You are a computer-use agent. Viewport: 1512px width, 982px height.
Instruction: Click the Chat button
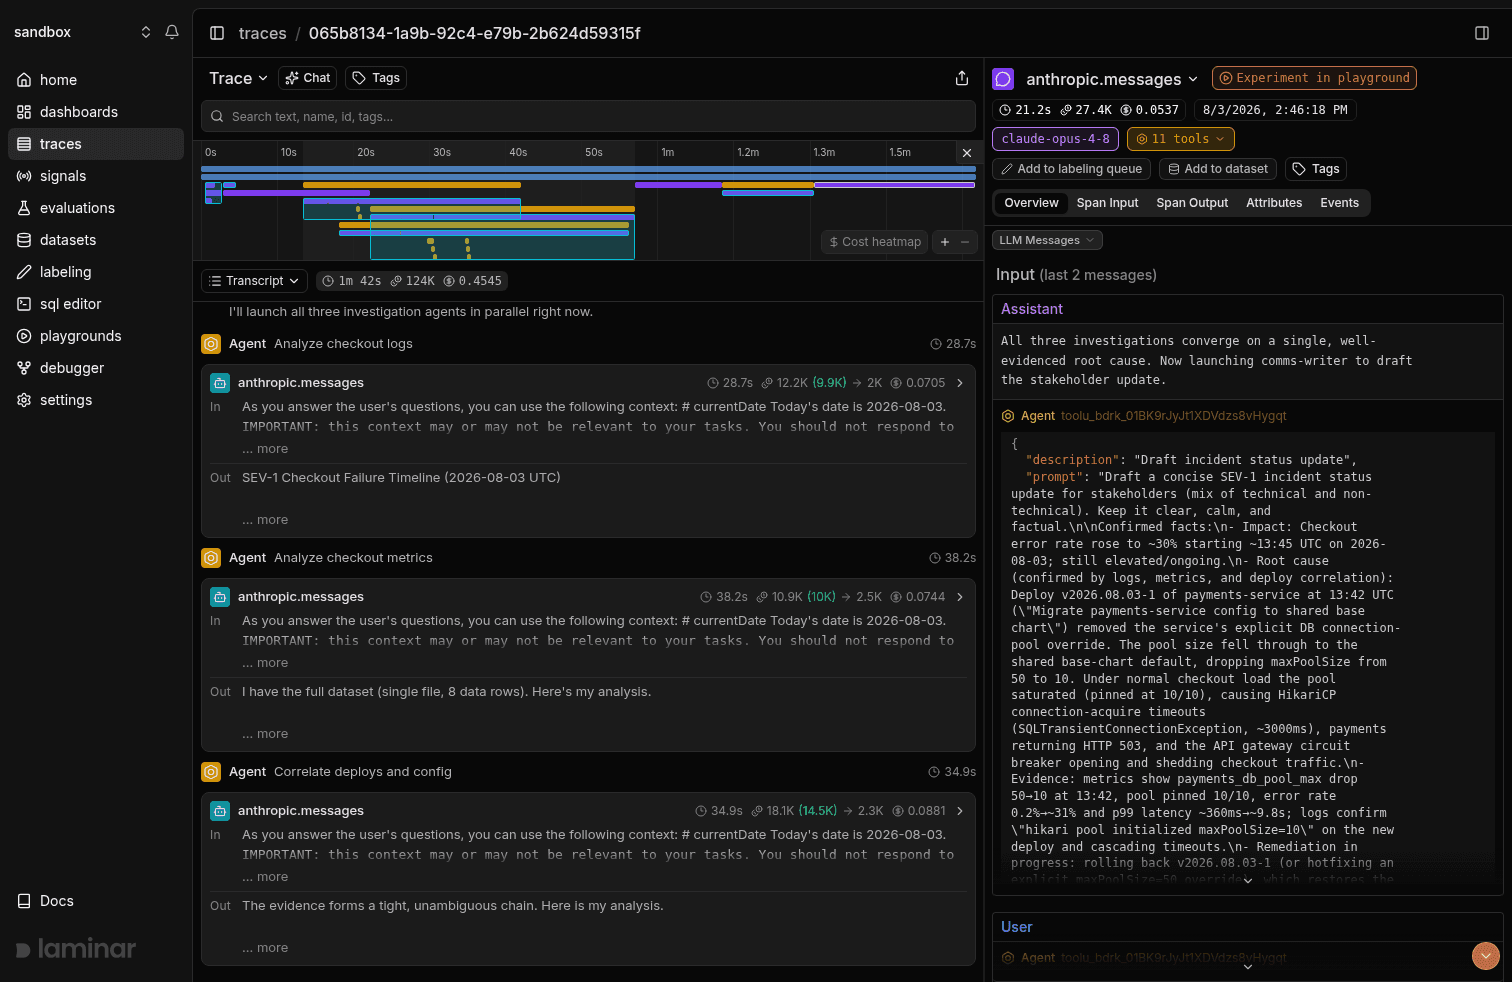(x=307, y=78)
